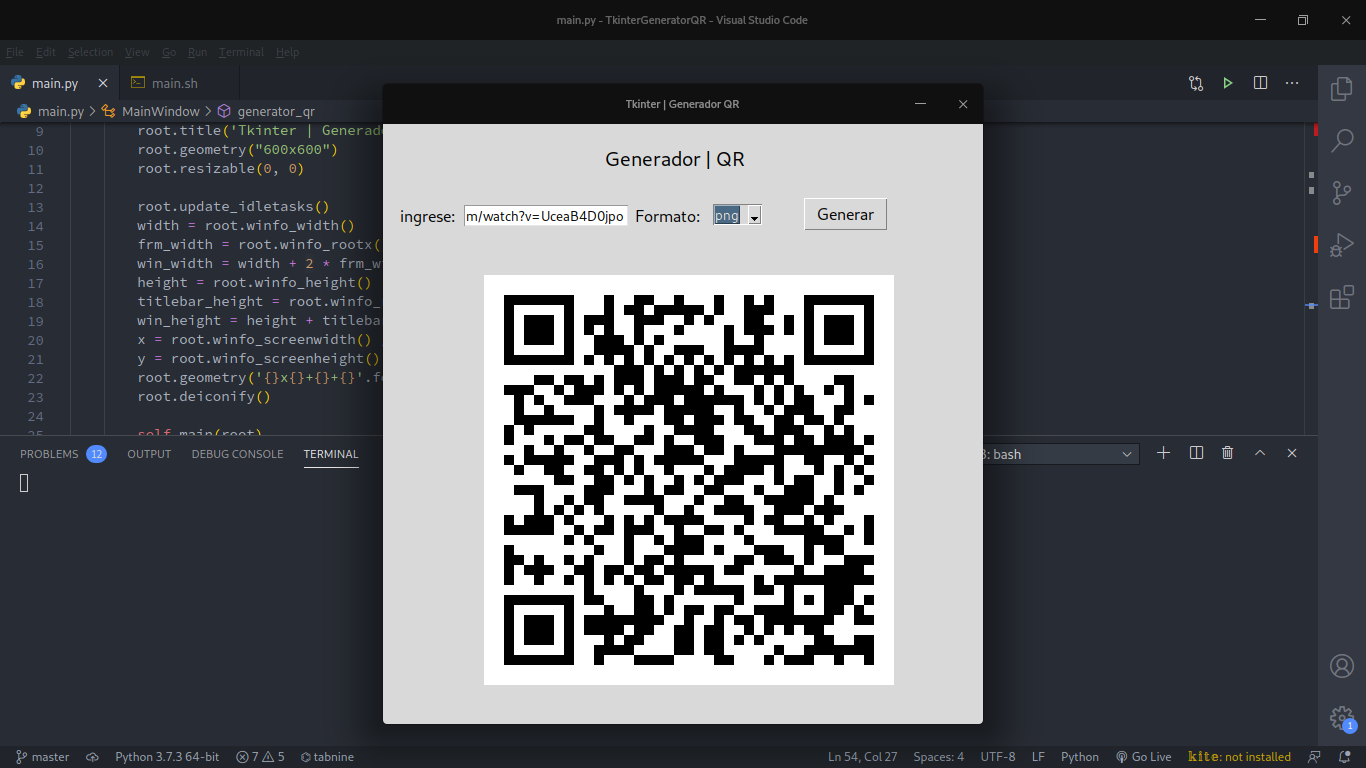Click the Generar button
The height and width of the screenshot is (768, 1366).
(x=845, y=214)
